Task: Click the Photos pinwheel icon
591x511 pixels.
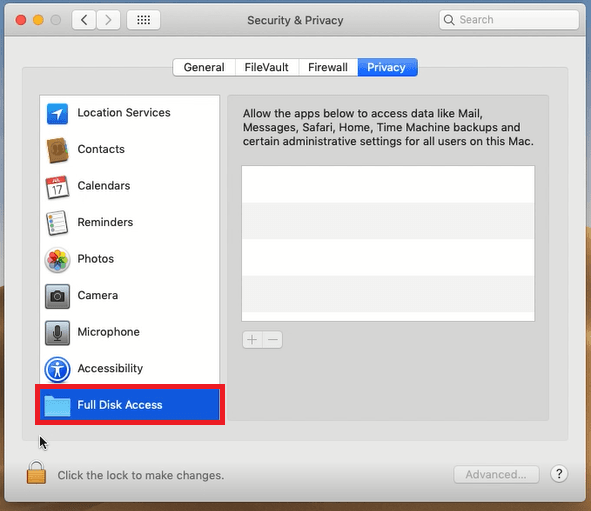Action: click(57, 260)
